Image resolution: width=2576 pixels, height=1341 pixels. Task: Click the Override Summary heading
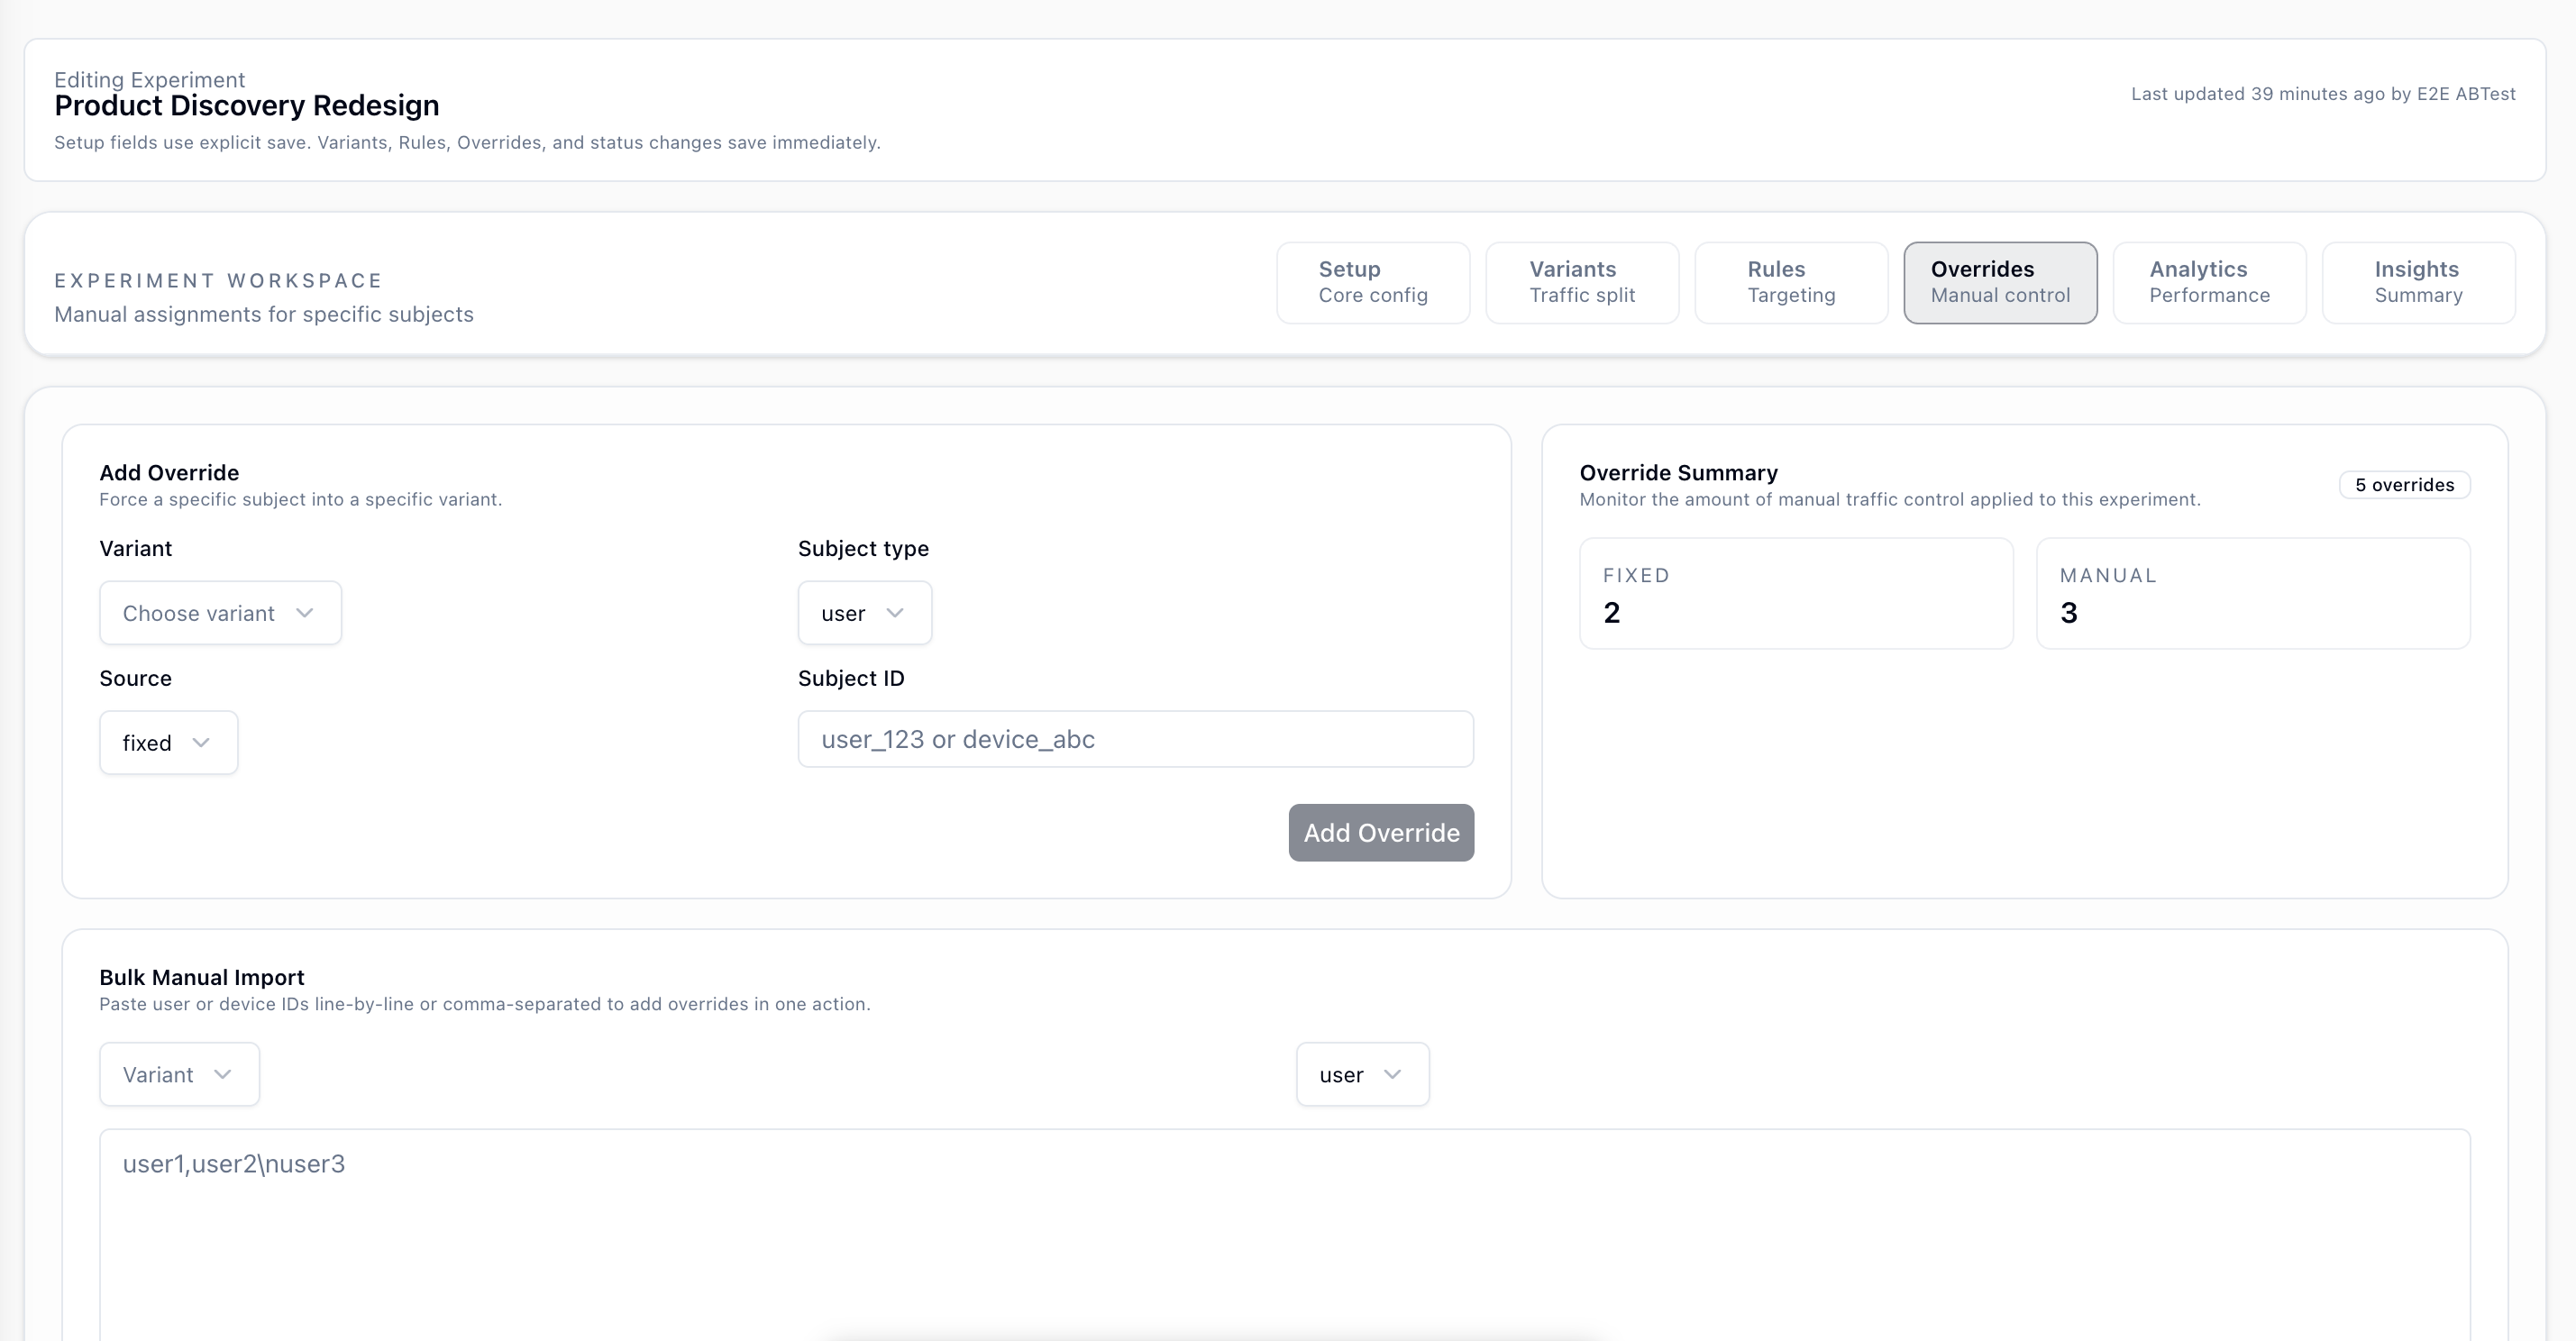tap(1677, 472)
